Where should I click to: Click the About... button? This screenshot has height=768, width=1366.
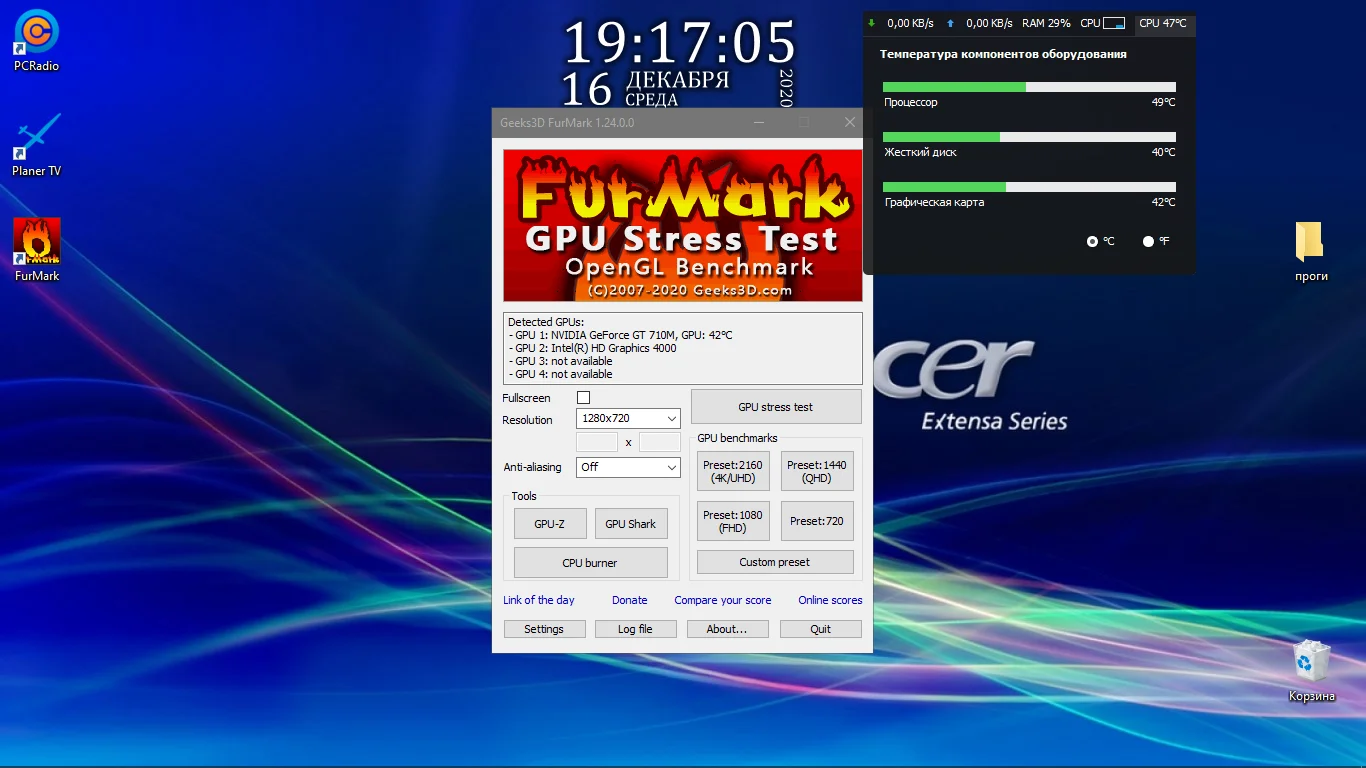(727, 629)
